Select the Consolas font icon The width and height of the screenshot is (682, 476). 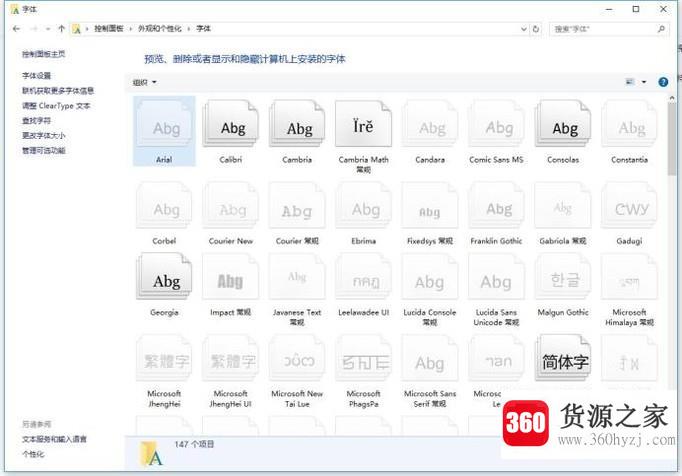[563, 124]
